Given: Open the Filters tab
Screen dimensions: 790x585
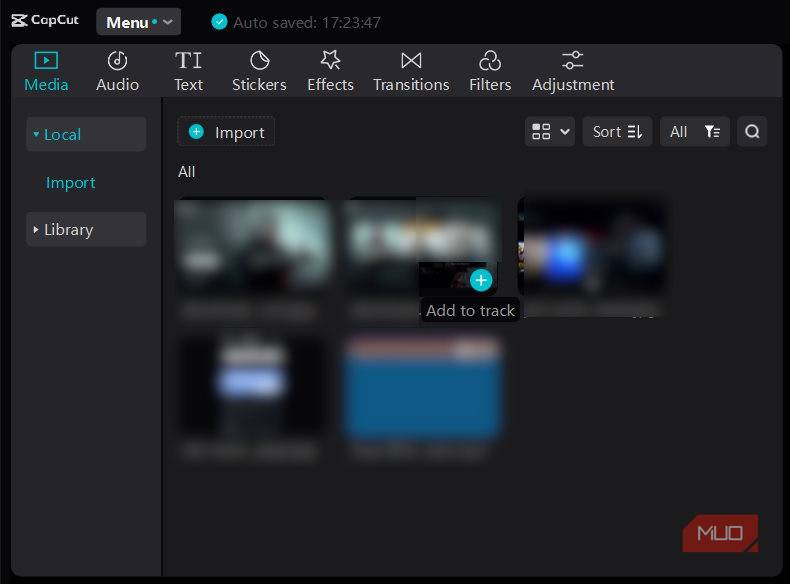Looking at the screenshot, I should [490, 72].
